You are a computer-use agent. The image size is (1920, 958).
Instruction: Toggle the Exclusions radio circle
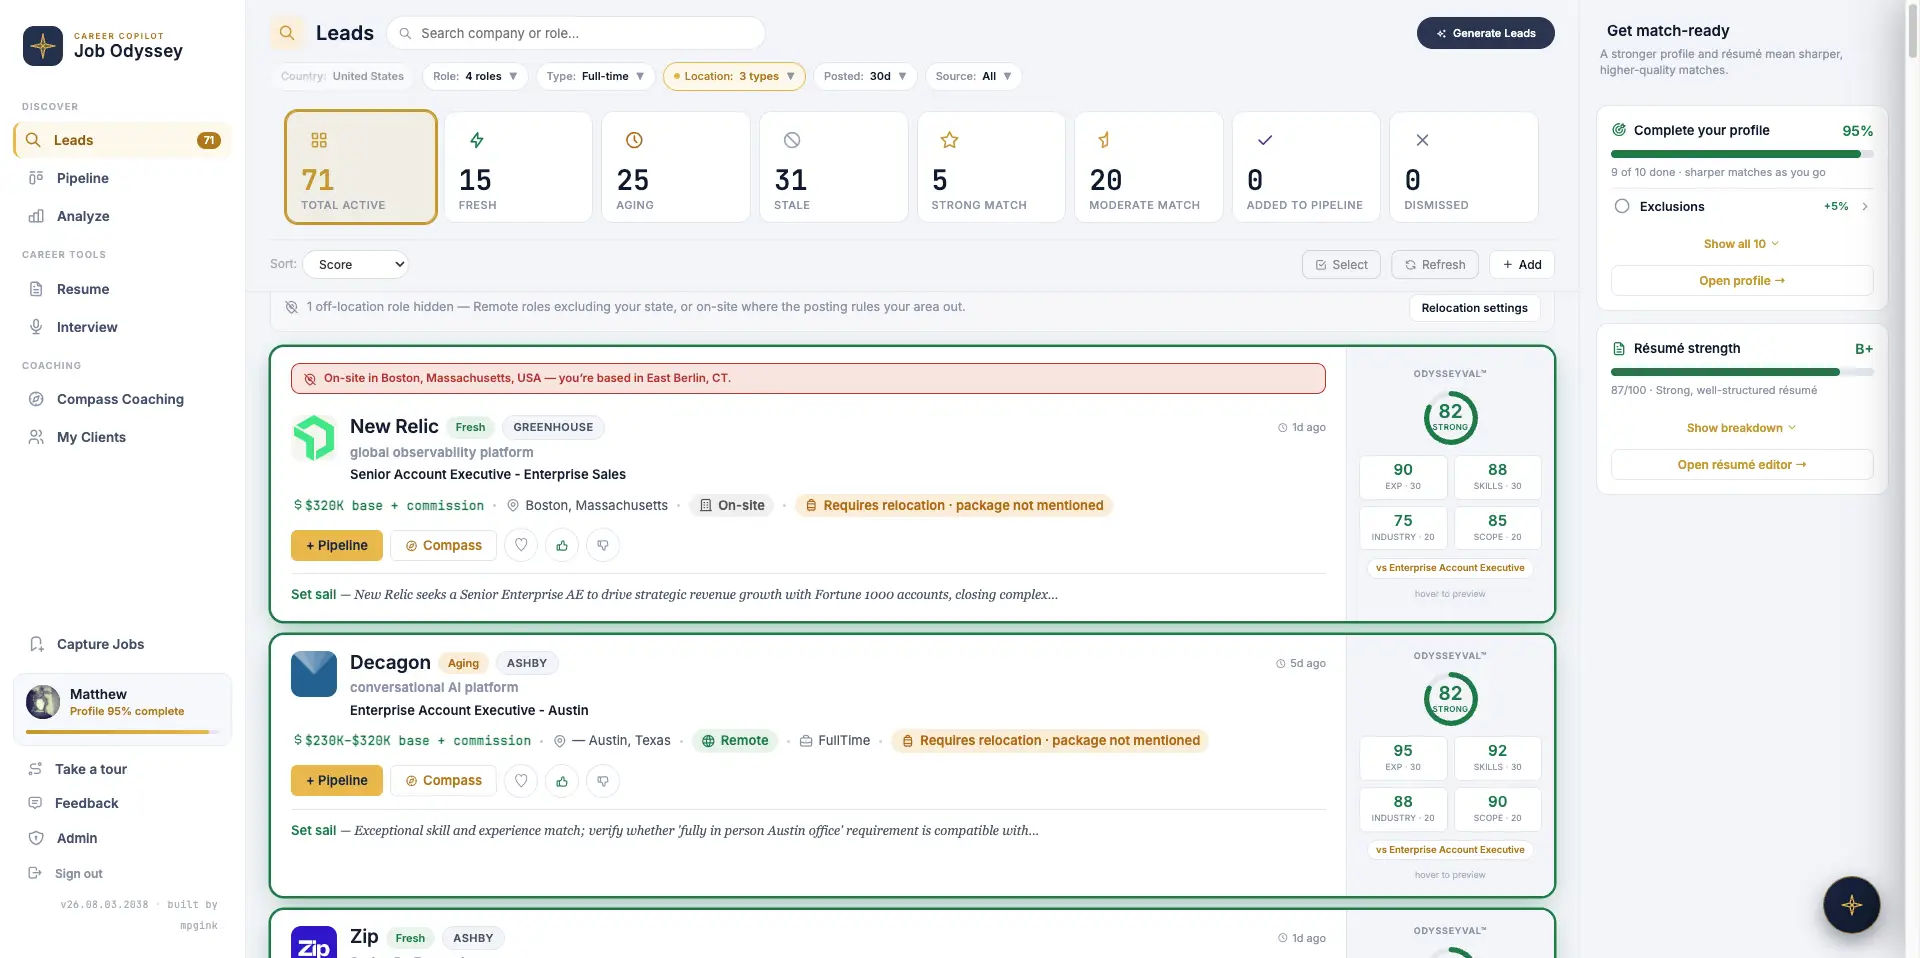click(1622, 206)
